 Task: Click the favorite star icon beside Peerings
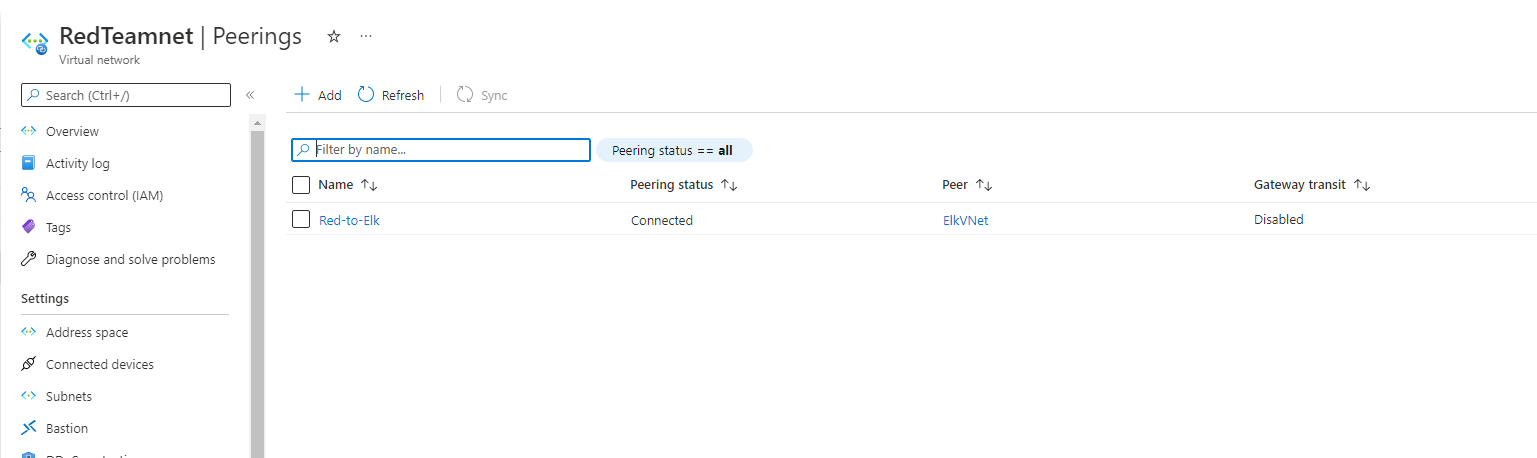tap(334, 37)
